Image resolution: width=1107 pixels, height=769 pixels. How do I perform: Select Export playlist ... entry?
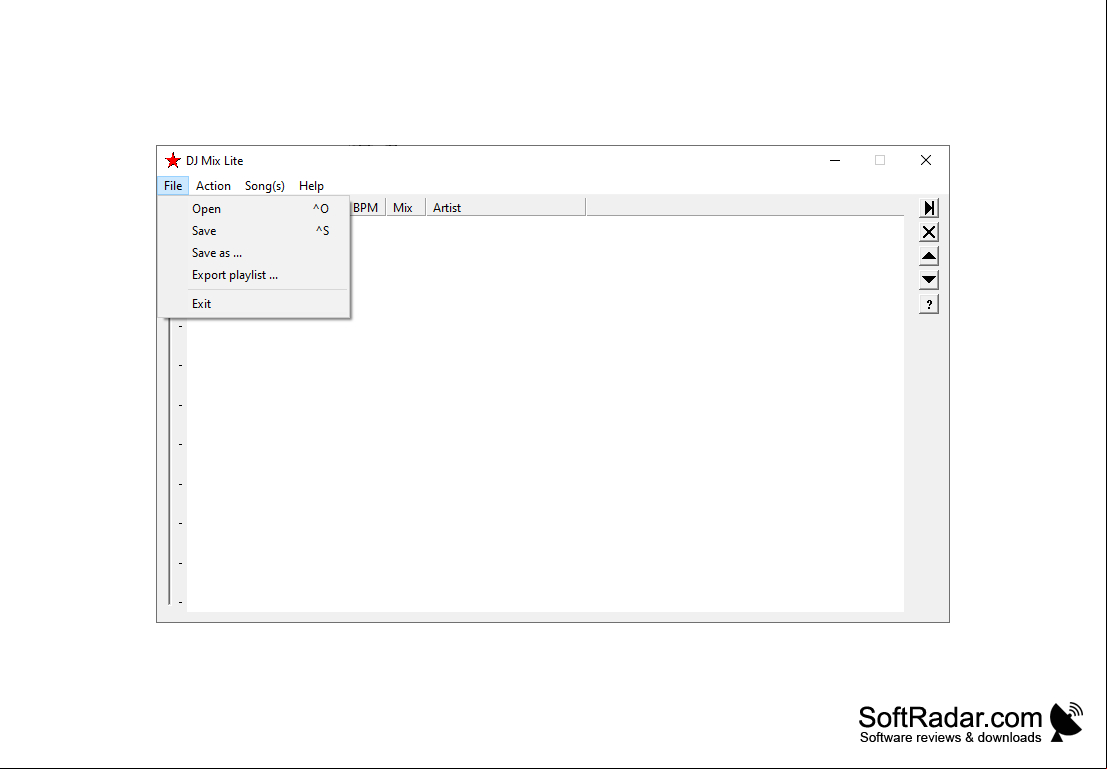254,275
